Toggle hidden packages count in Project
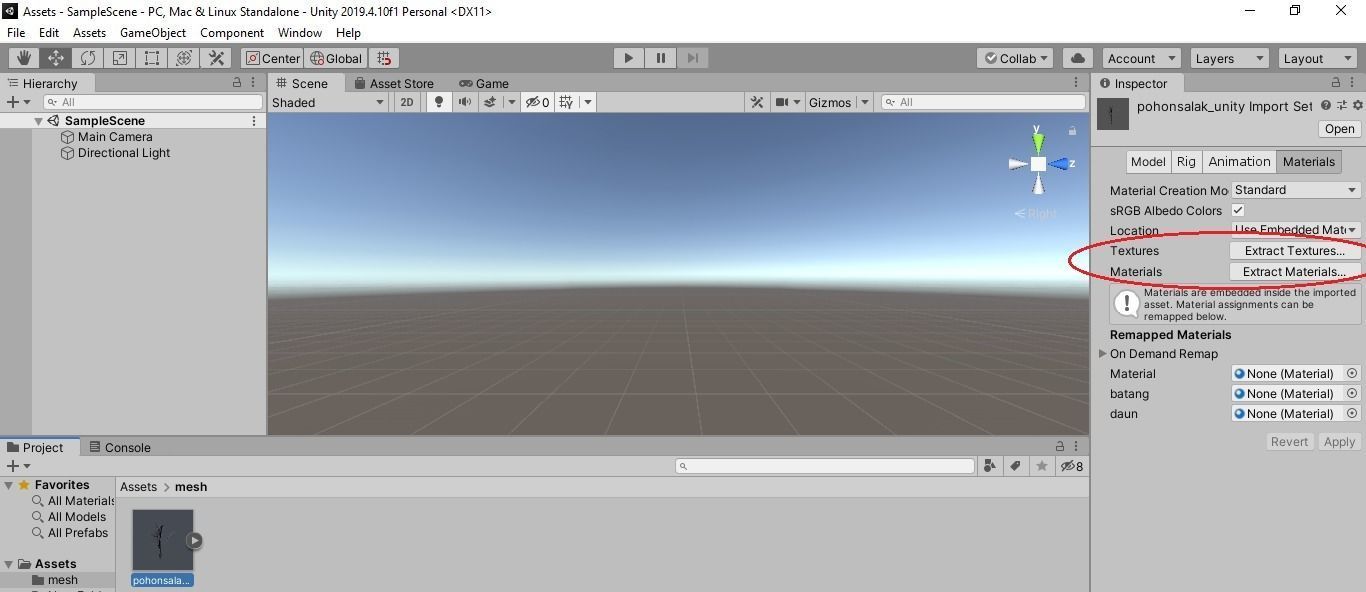This screenshot has width=1366, height=592. [x=1072, y=466]
